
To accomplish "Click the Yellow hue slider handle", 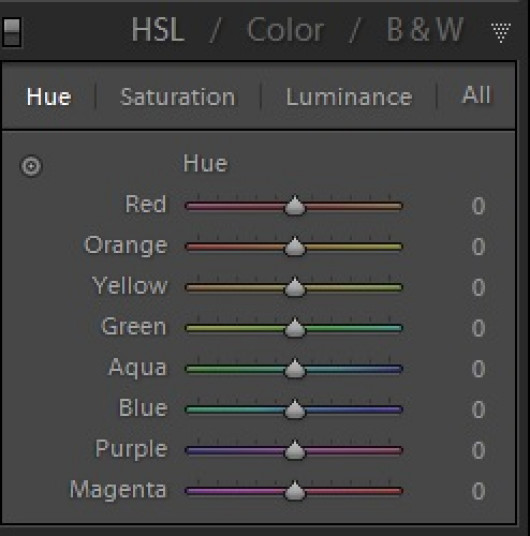I will pyautogui.click(x=294, y=287).
